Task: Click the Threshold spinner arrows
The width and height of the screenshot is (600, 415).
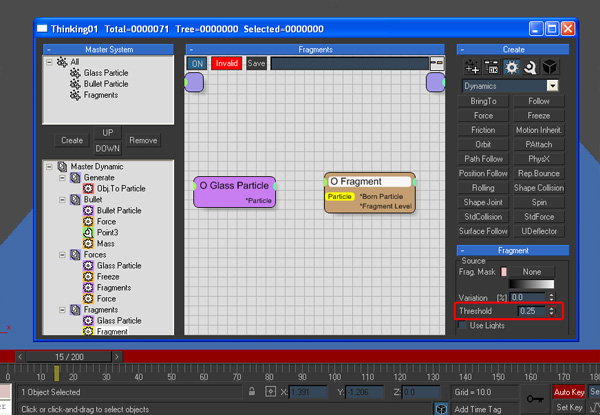Action: point(551,311)
